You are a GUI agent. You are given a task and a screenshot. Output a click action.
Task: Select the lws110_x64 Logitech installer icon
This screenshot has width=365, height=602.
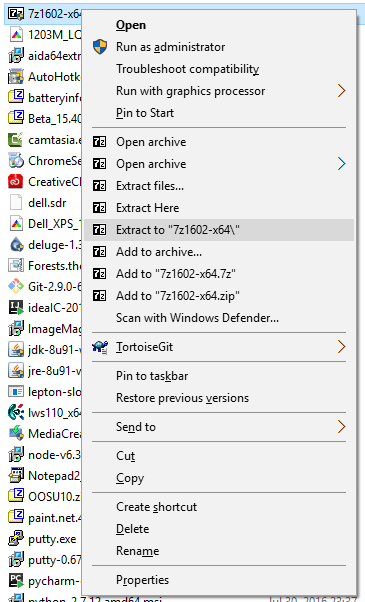(16, 412)
